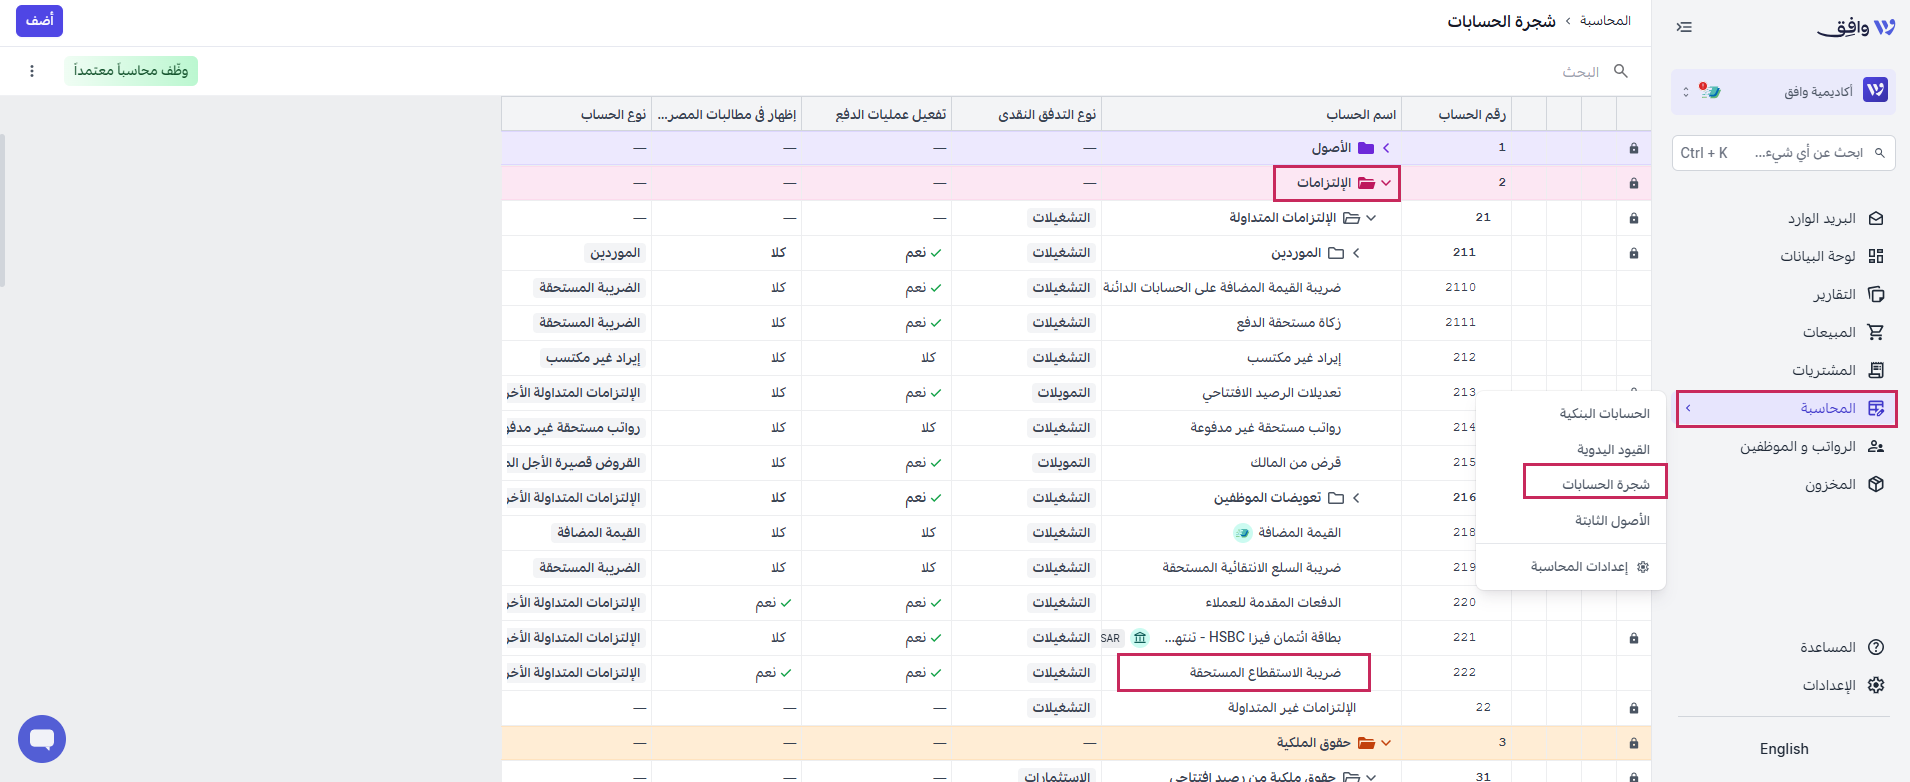This screenshot has height=782, width=1910.
Task: Expand the تعويضات الموظفين folder
Action: (1356, 498)
